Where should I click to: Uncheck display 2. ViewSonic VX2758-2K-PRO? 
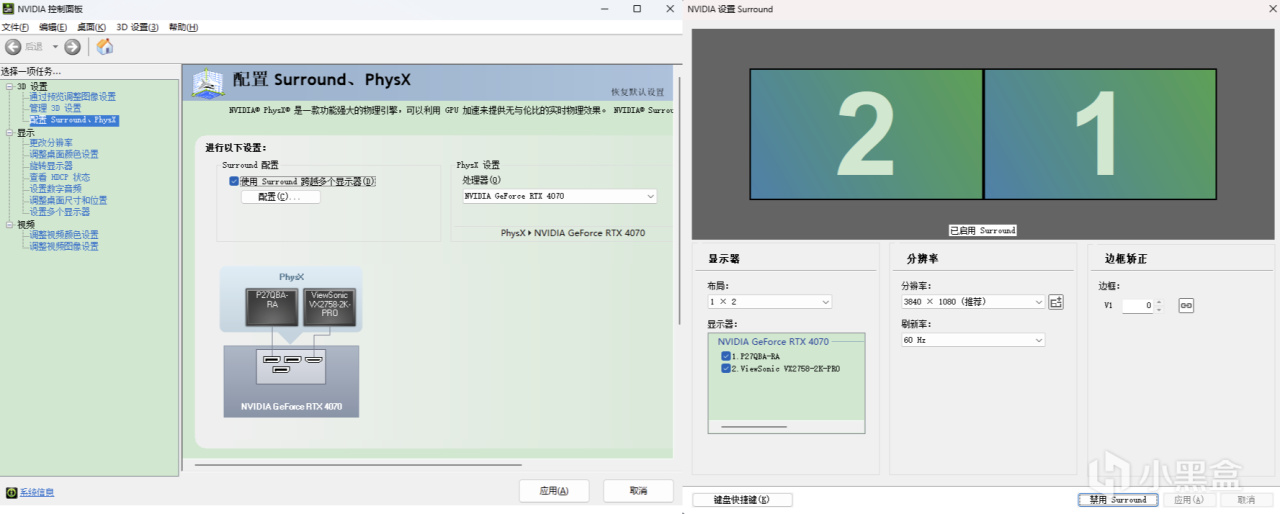point(725,368)
